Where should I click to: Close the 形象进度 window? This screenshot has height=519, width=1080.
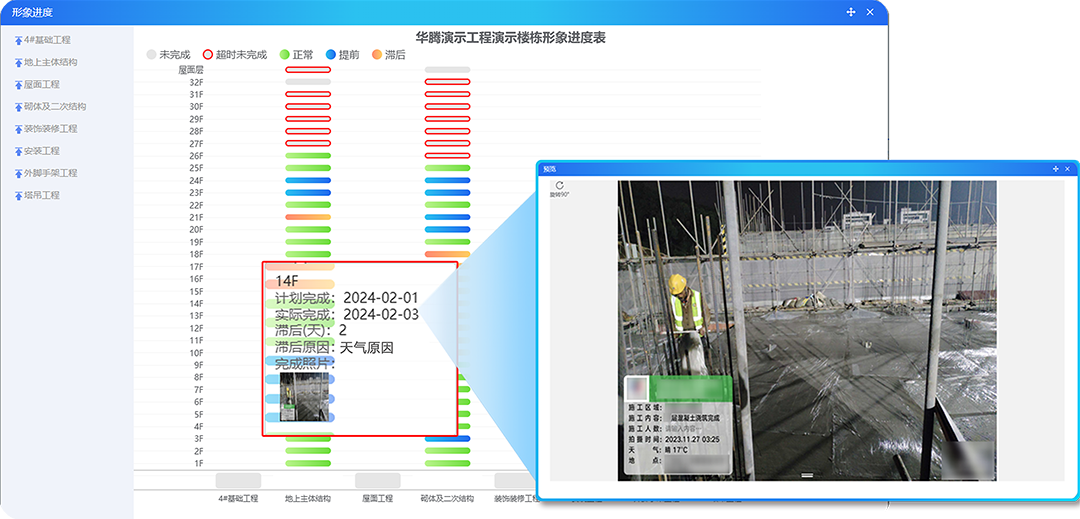(870, 12)
